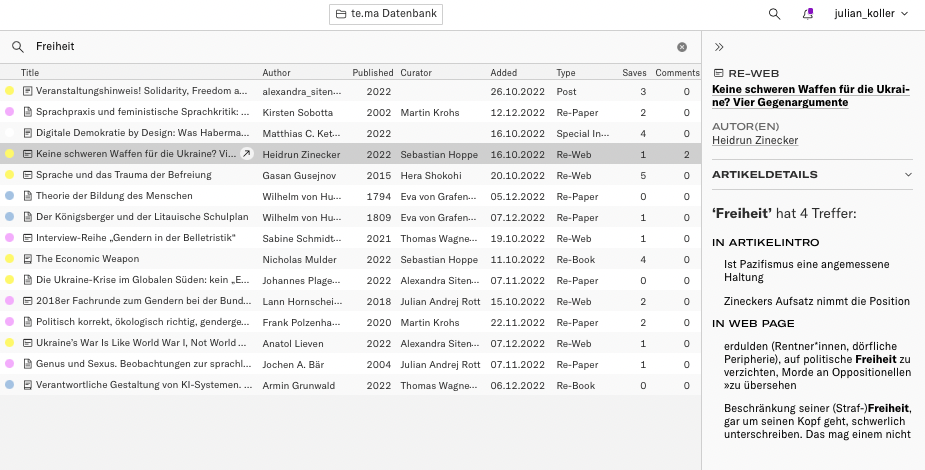Screen dimensions: 925x470
Task: Collapse the side panel with double chevron
Action: pos(719,47)
